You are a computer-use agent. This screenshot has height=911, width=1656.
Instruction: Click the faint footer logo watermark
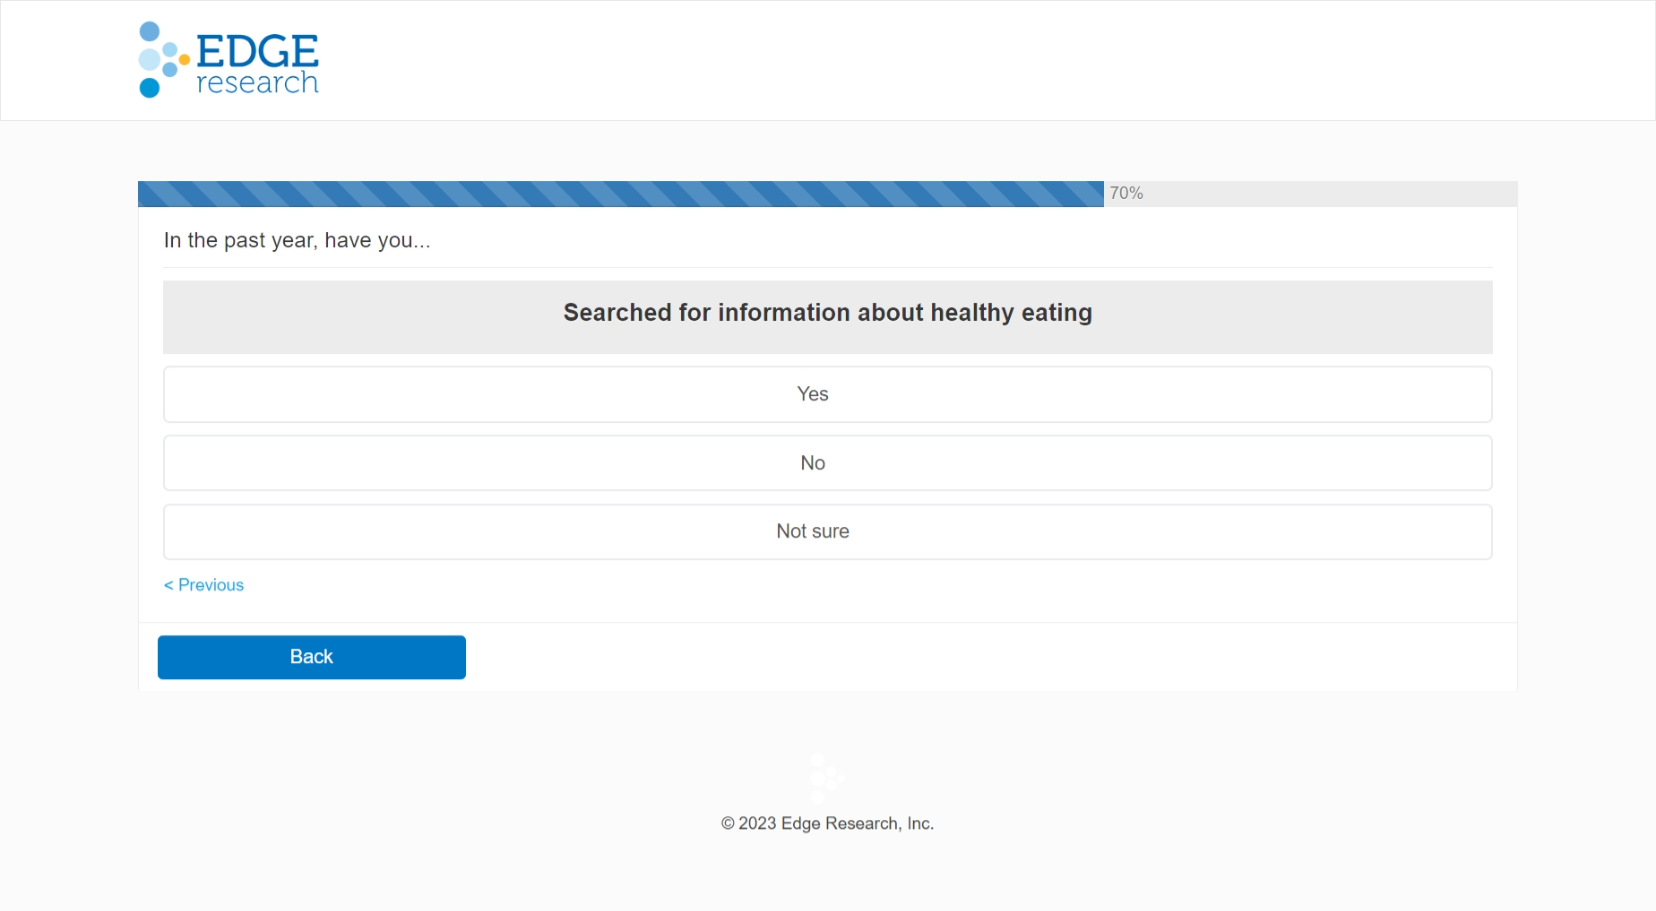click(825, 779)
